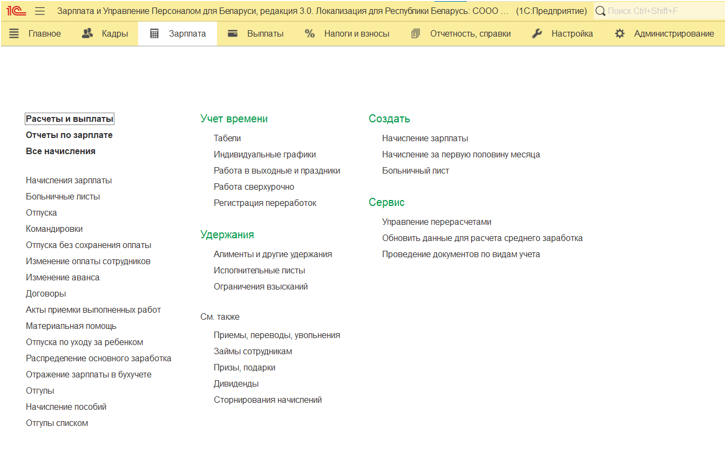Open the Кадры section
This screenshot has width=726, height=453.
tap(115, 33)
